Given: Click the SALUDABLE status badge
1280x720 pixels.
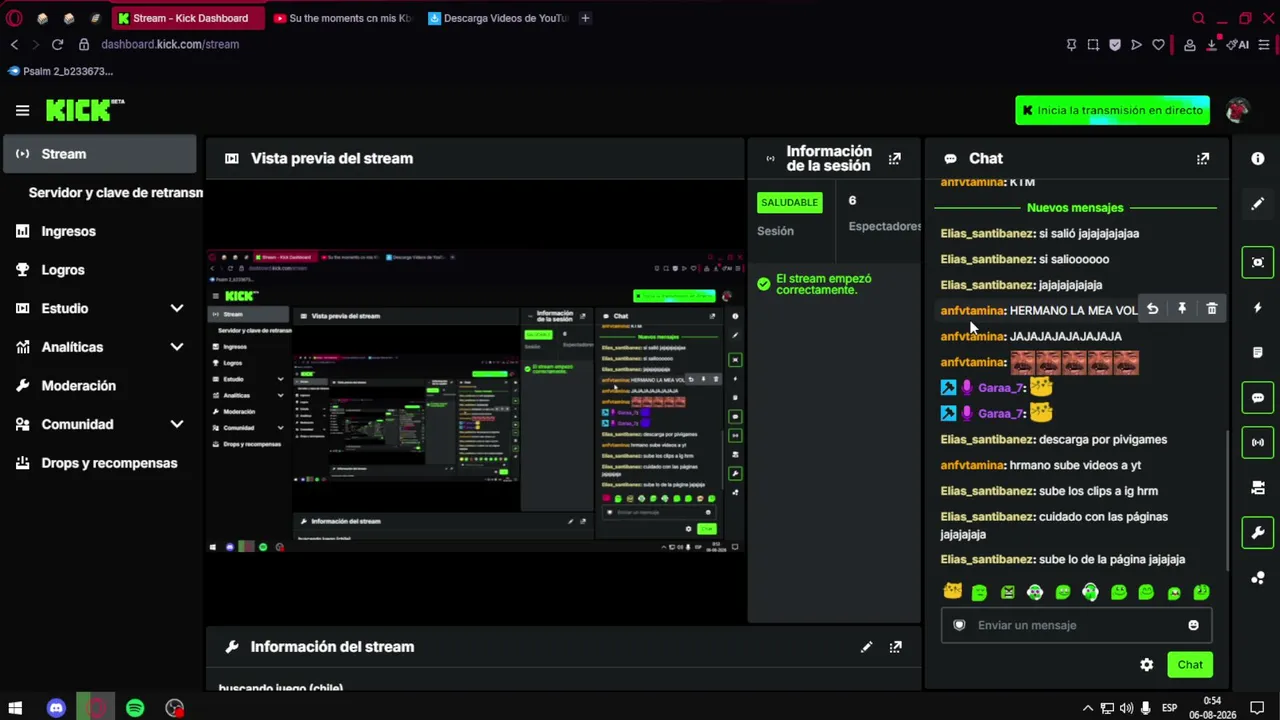Looking at the screenshot, I should pos(789,202).
